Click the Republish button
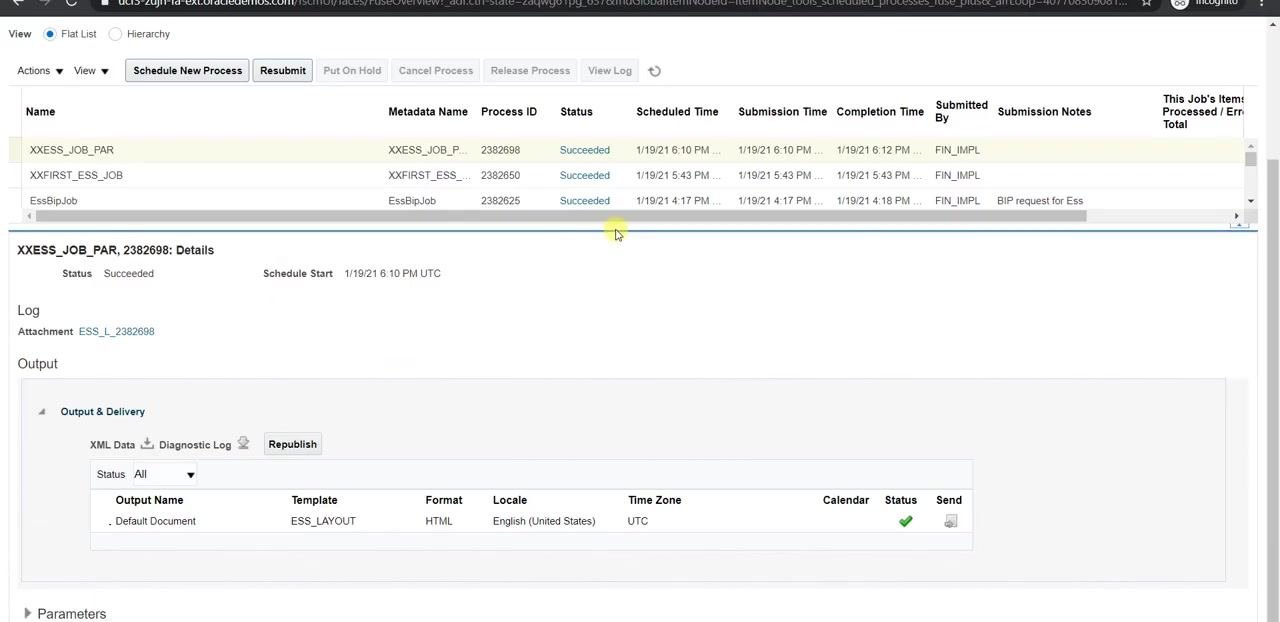 pyautogui.click(x=293, y=445)
